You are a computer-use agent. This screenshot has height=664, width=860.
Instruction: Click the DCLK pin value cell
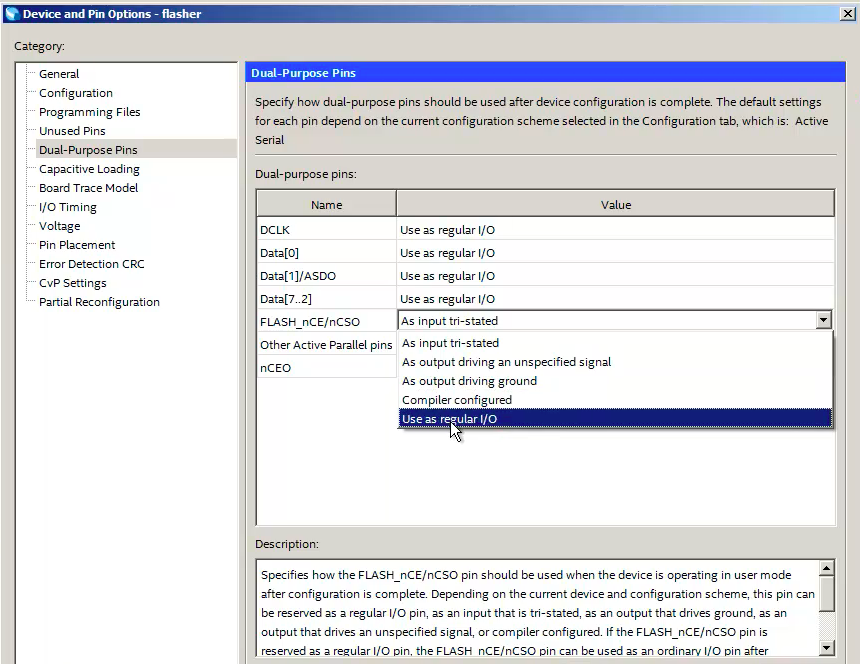615,230
